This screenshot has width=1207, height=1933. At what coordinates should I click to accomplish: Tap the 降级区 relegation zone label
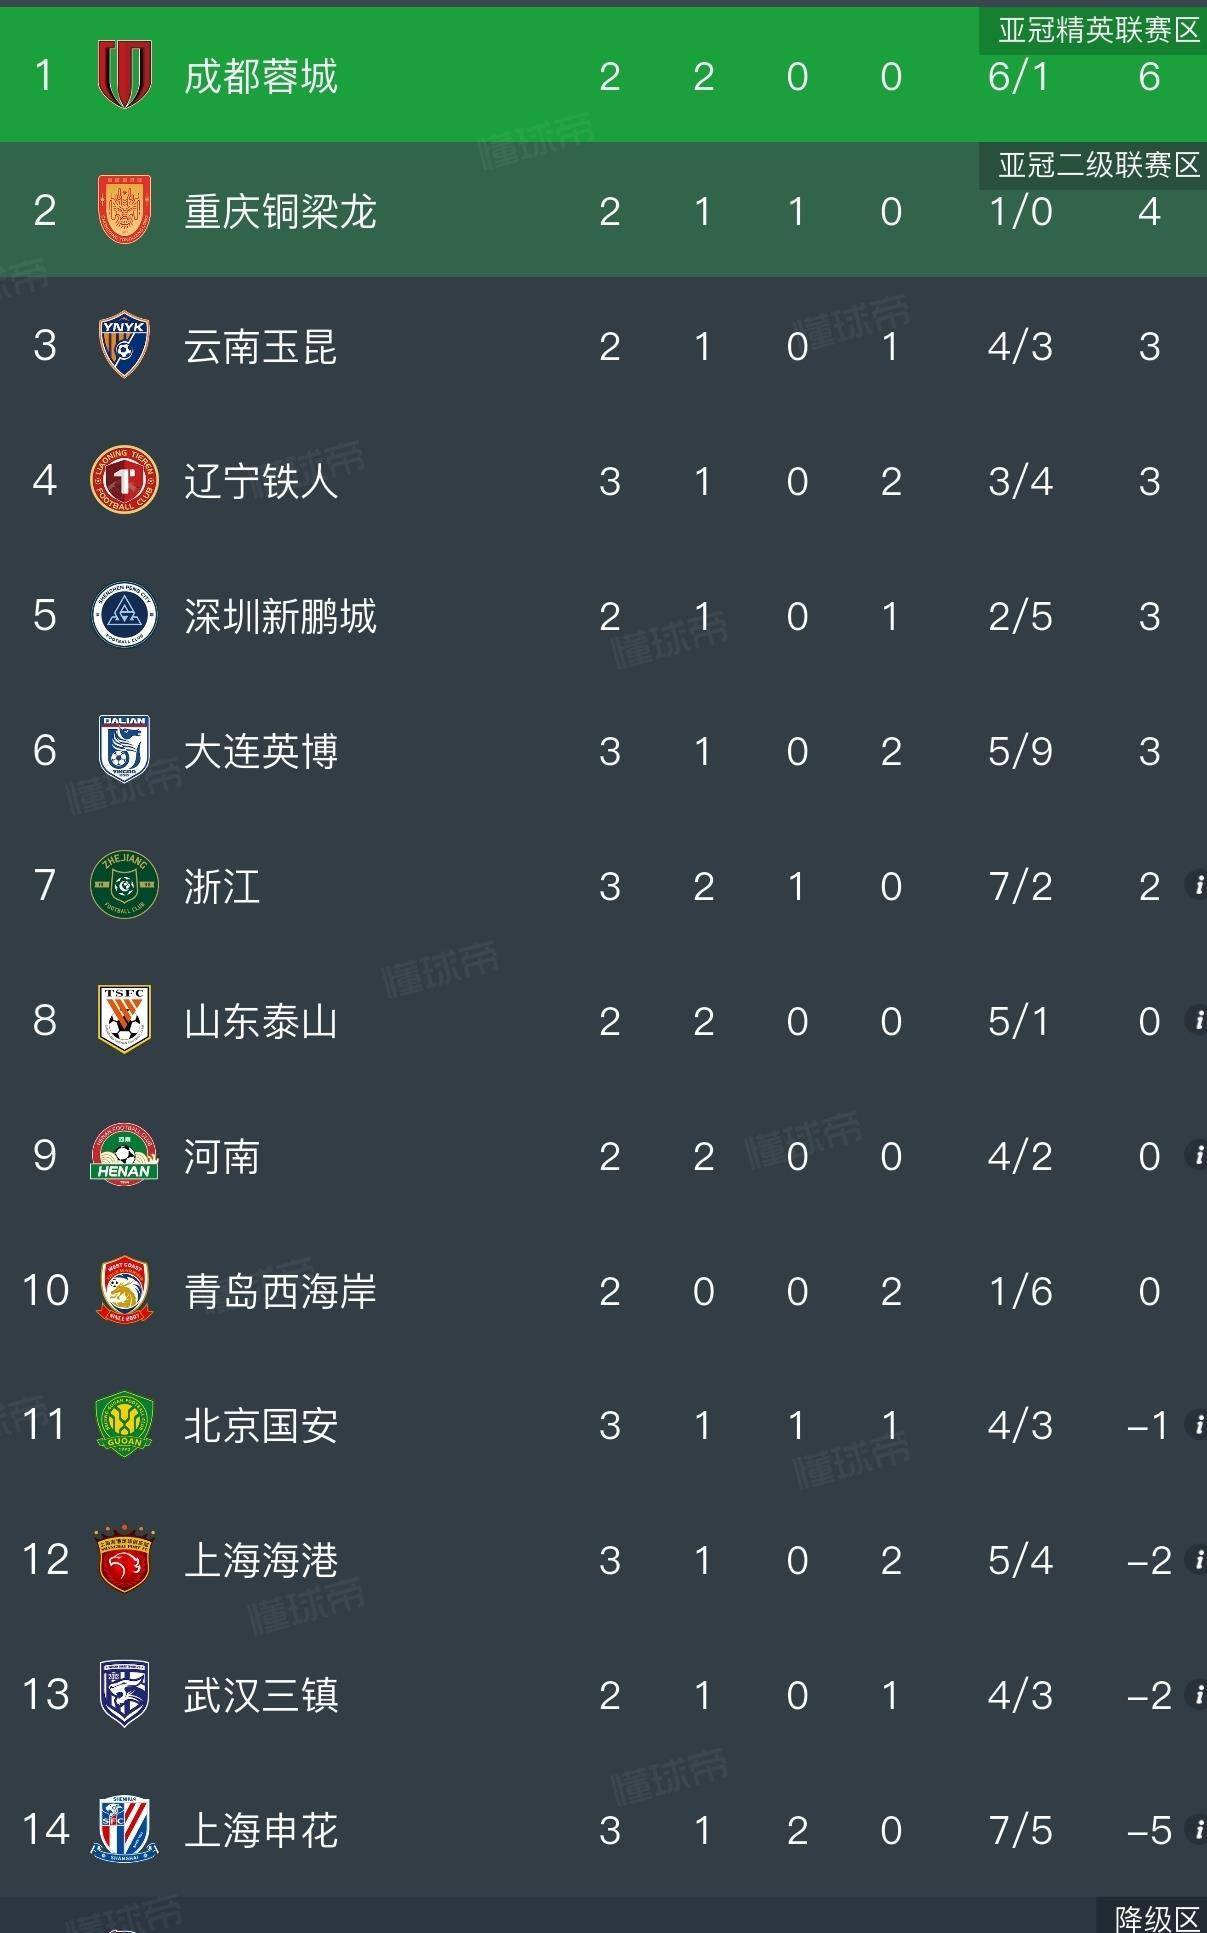pyautogui.click(x=1157, y=1918)
